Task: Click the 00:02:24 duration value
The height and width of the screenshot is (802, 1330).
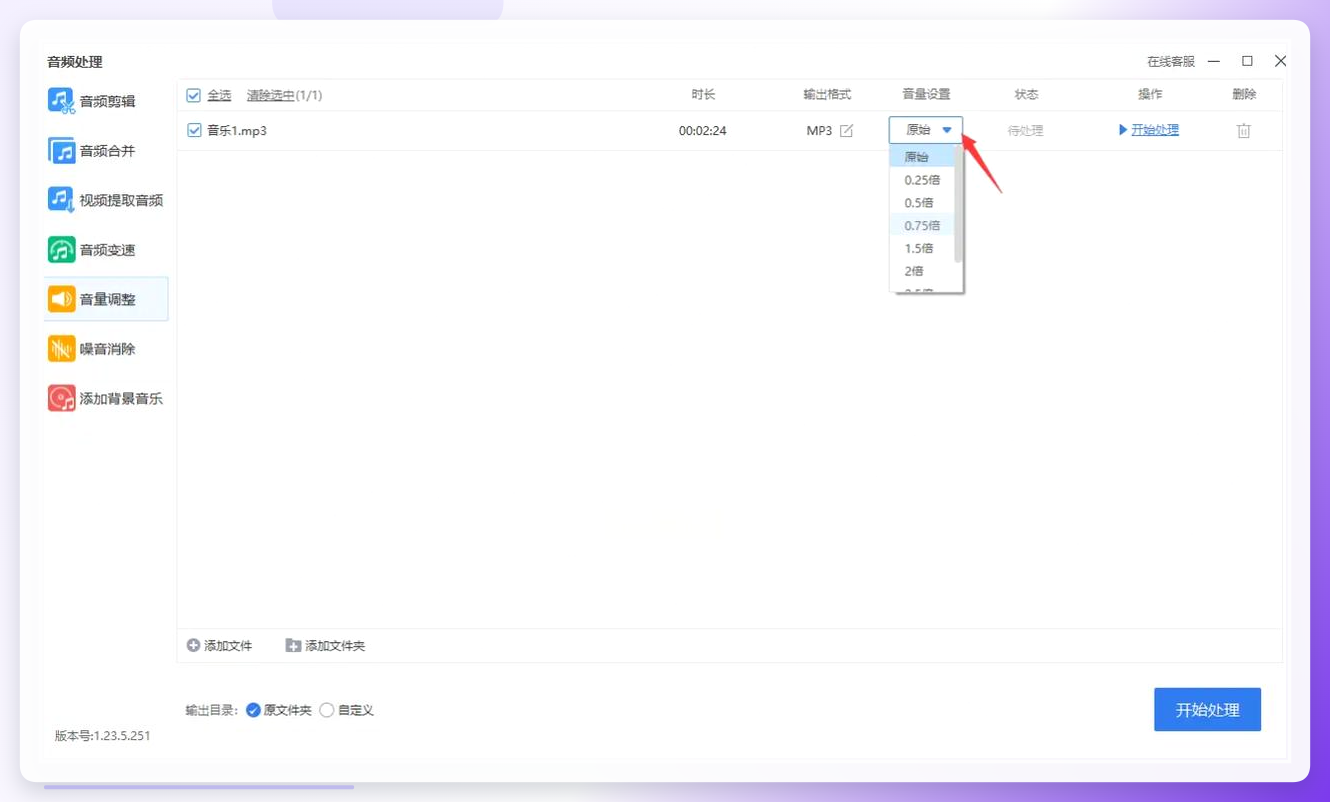Action: (702, 131)
